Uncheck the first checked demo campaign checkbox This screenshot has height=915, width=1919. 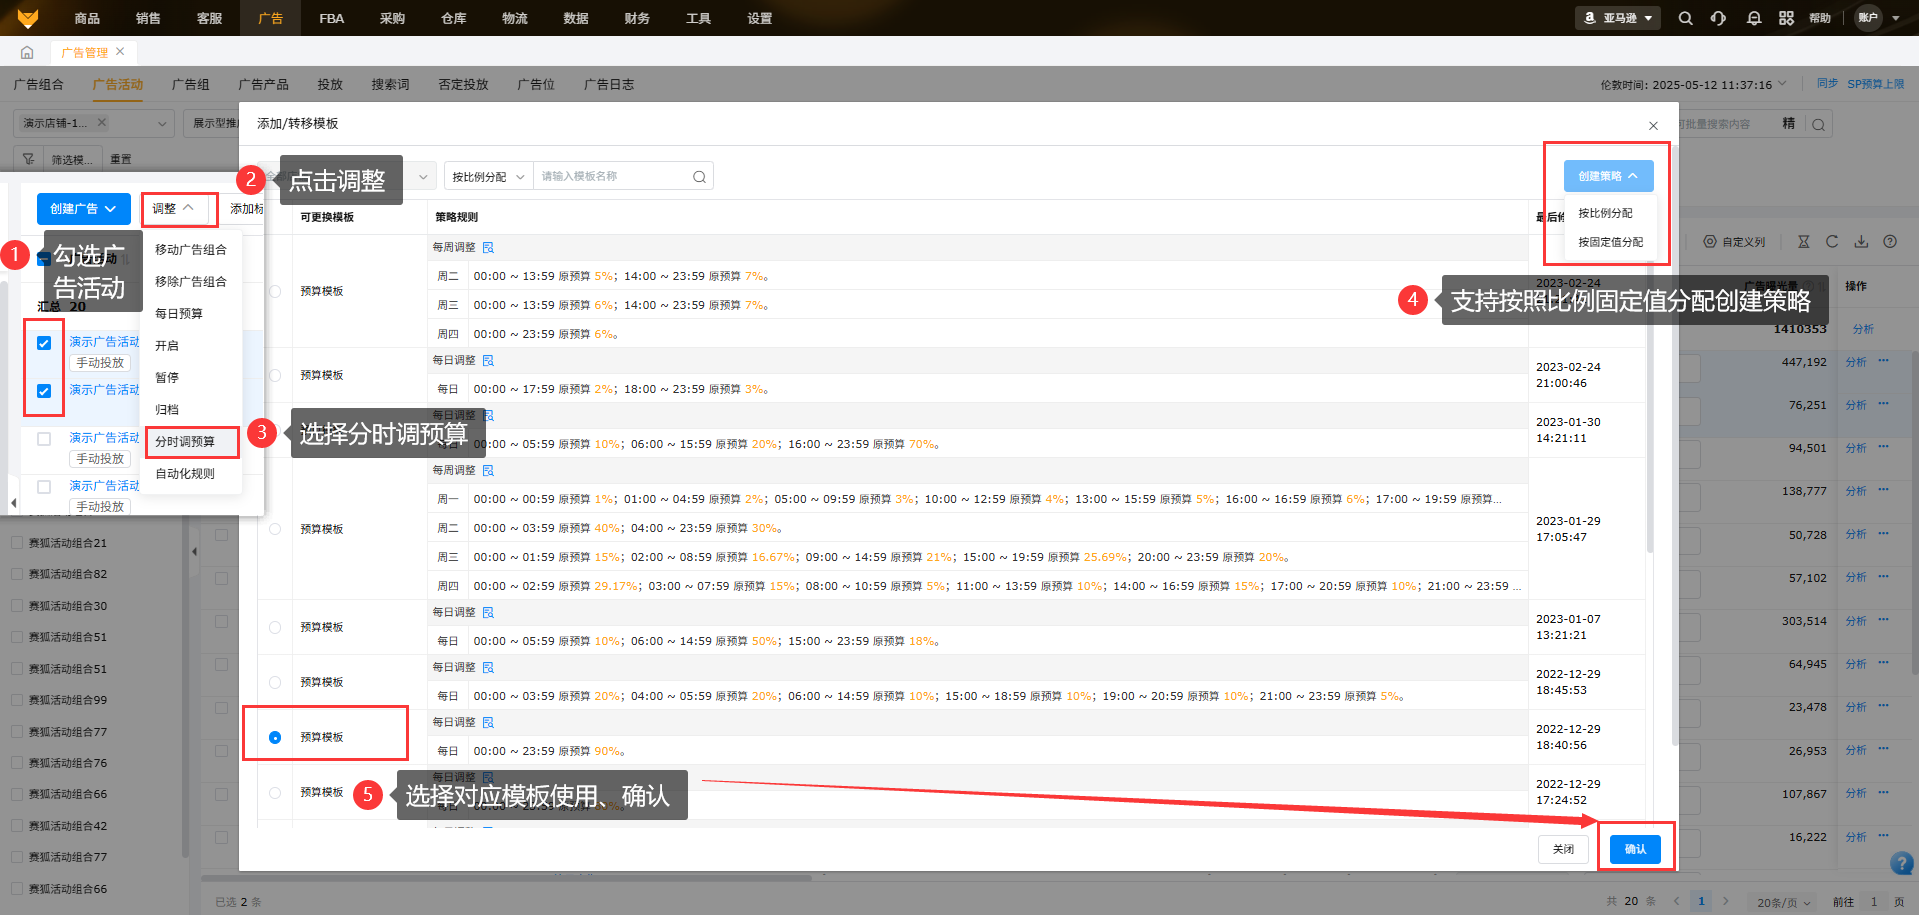click(44, 343)
